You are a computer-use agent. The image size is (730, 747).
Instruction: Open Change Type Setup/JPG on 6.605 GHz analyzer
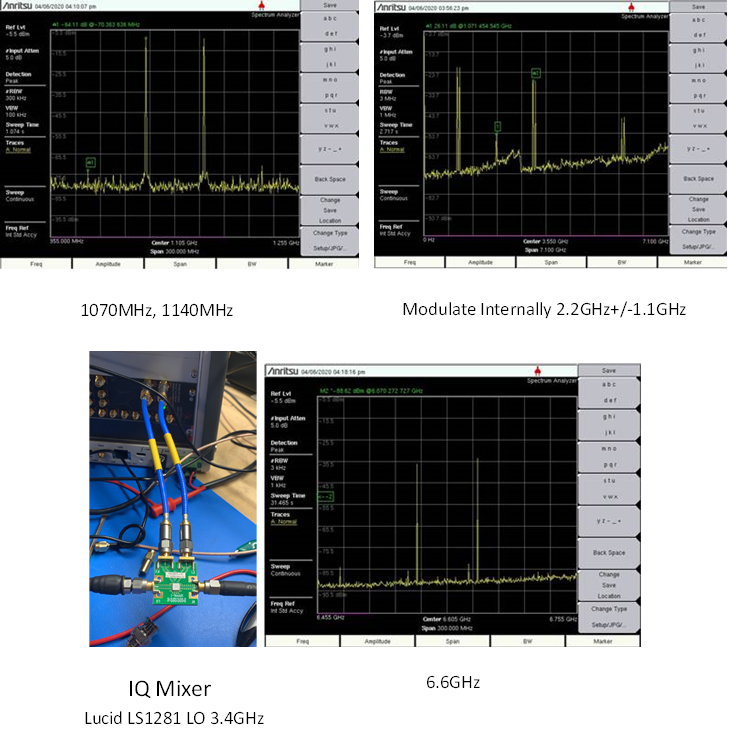(608, 614)
